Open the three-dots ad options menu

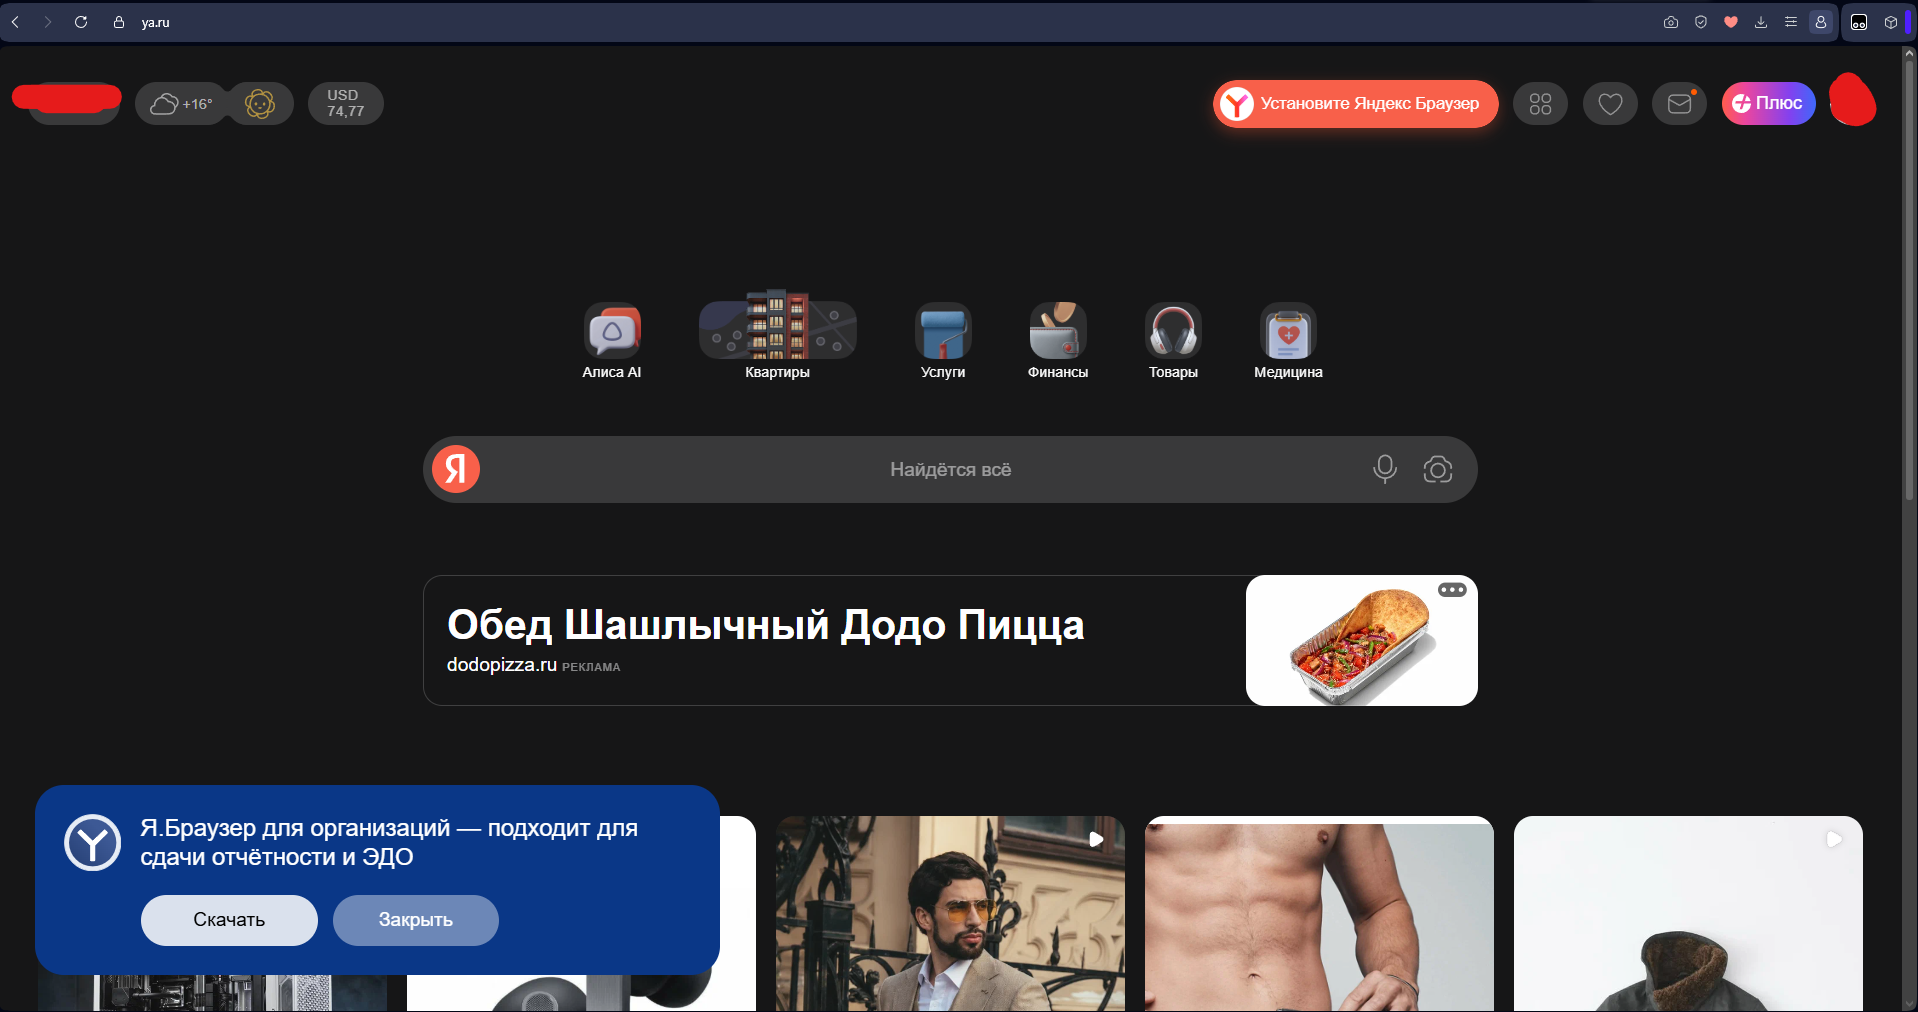(x=1452, y=590)
